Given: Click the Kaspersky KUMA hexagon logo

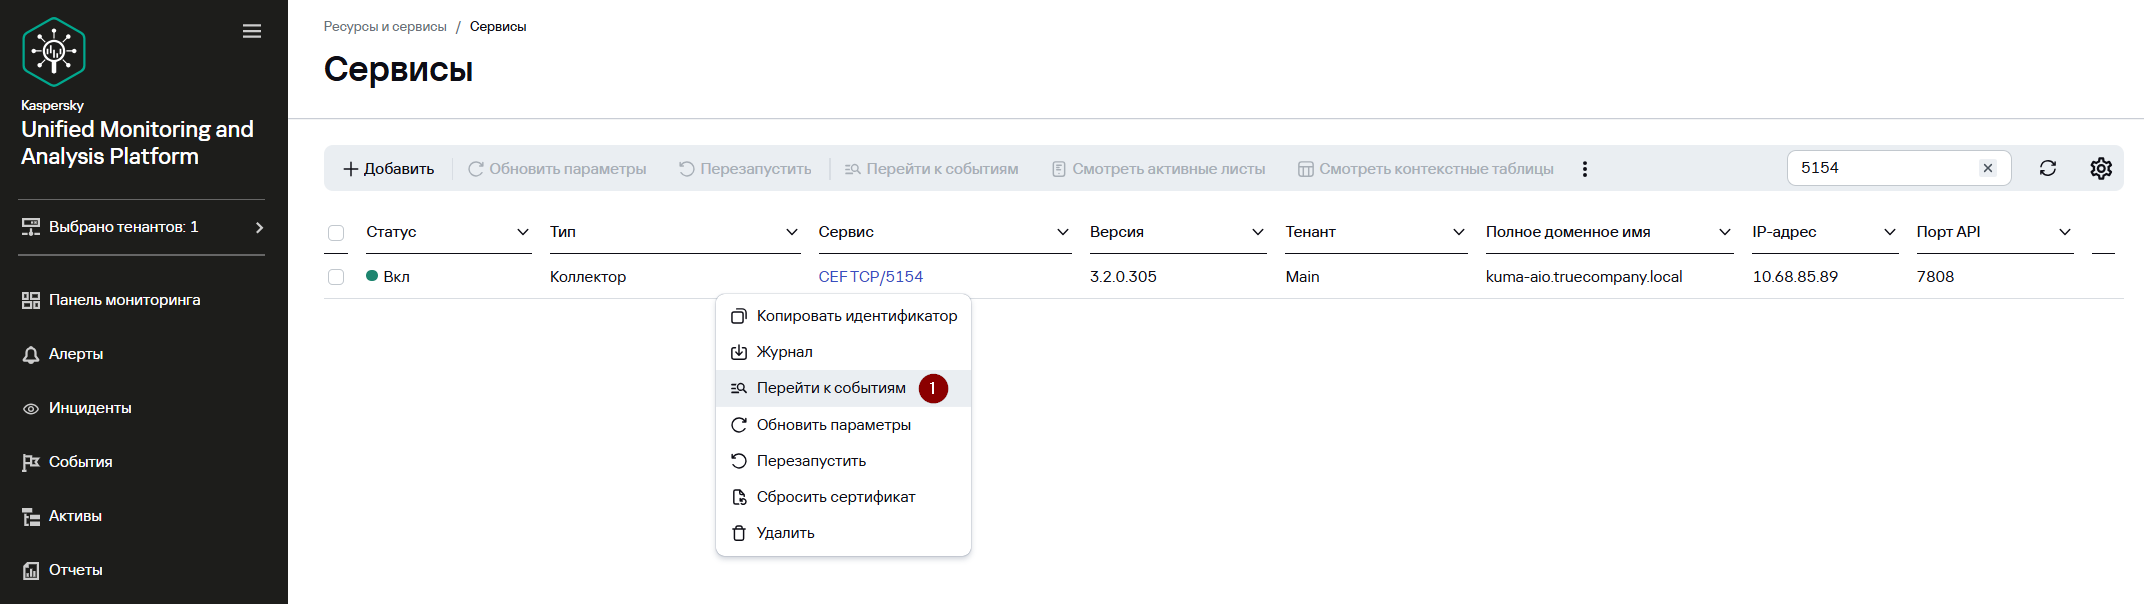Looking at the screenshot, I should click(x=54, y=52).
